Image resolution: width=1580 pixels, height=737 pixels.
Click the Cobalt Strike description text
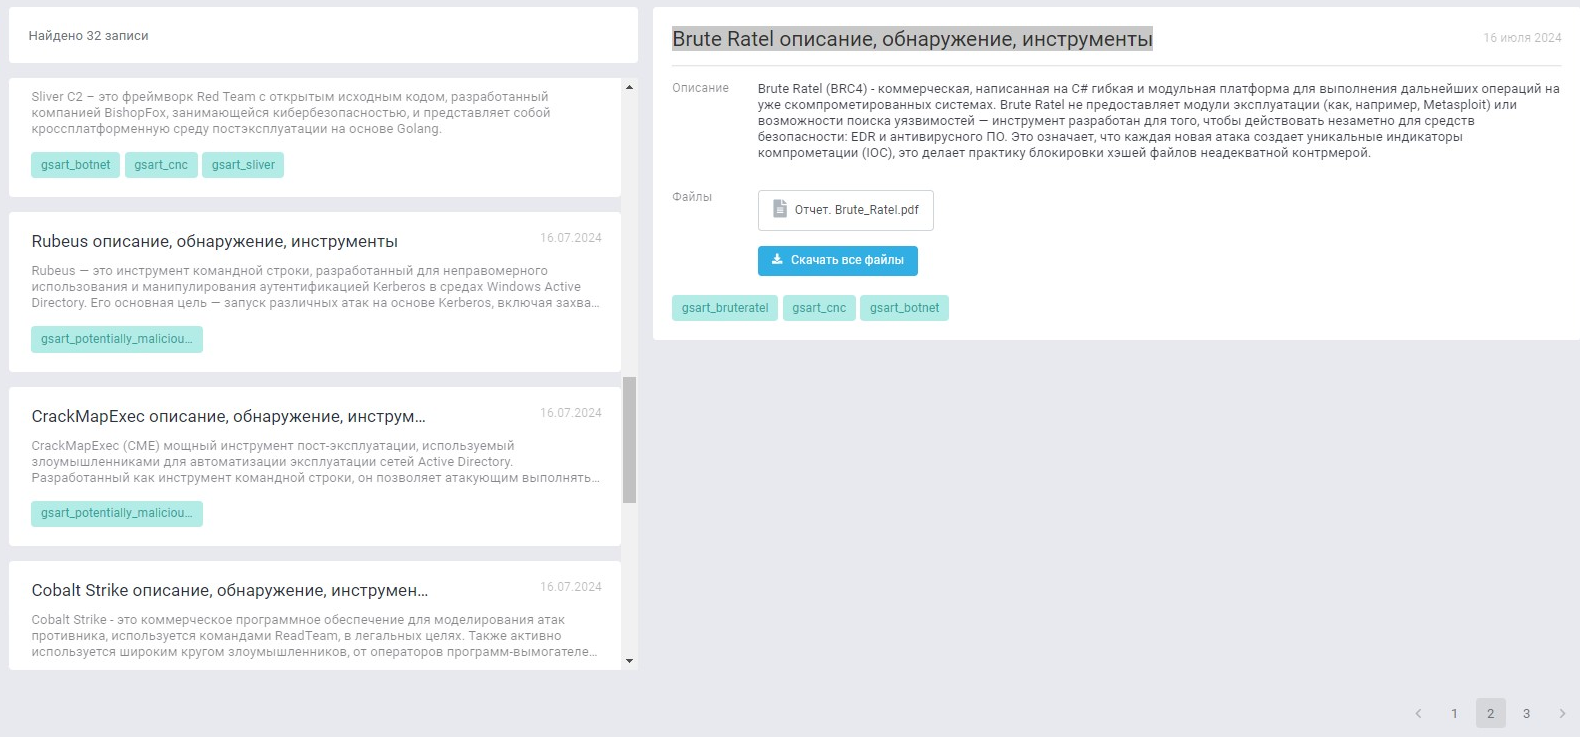click(315, 636)
